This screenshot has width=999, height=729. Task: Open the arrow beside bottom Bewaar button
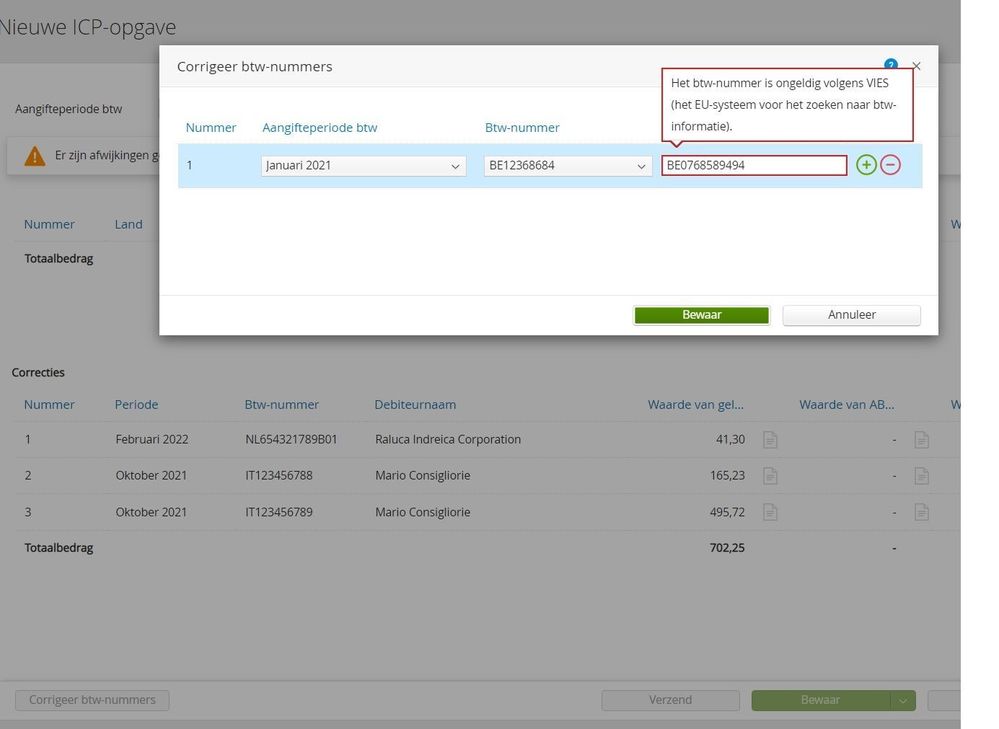click(x=903, y=700)
